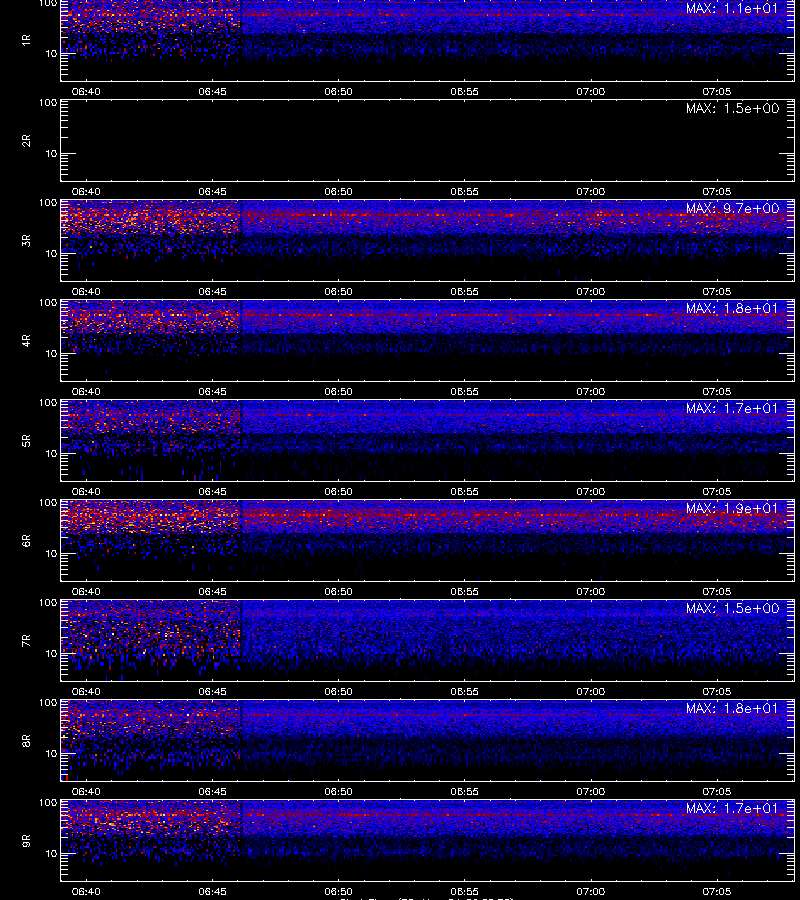Click inside the blank 2R spectrogram plot
800x900 pixels.
pos(428,141)
